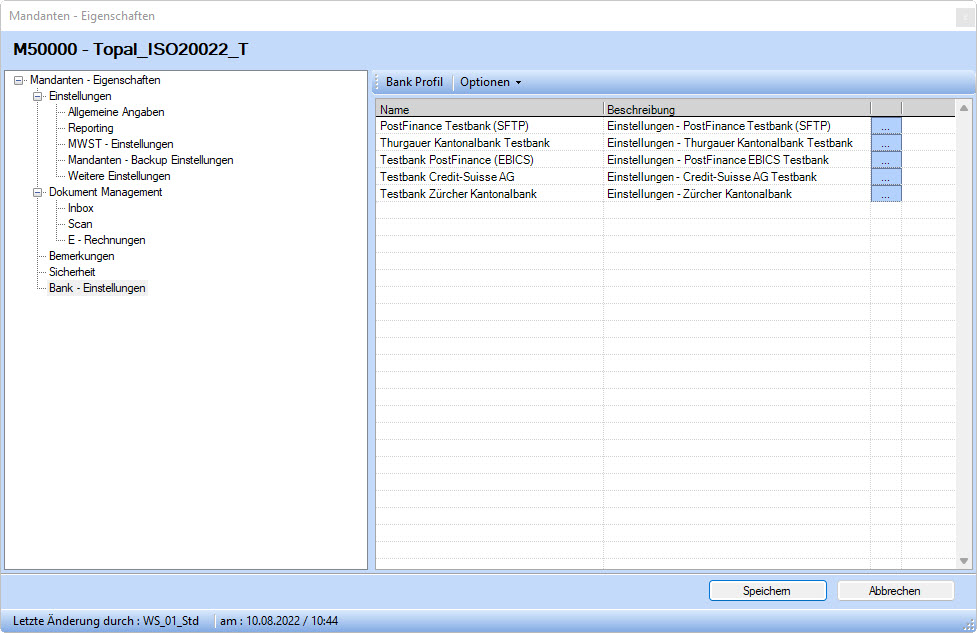Viewport: 977px width, 633px height.
Task: Close the Mandanten - Eigenschaften window
Action: point(964,16)
